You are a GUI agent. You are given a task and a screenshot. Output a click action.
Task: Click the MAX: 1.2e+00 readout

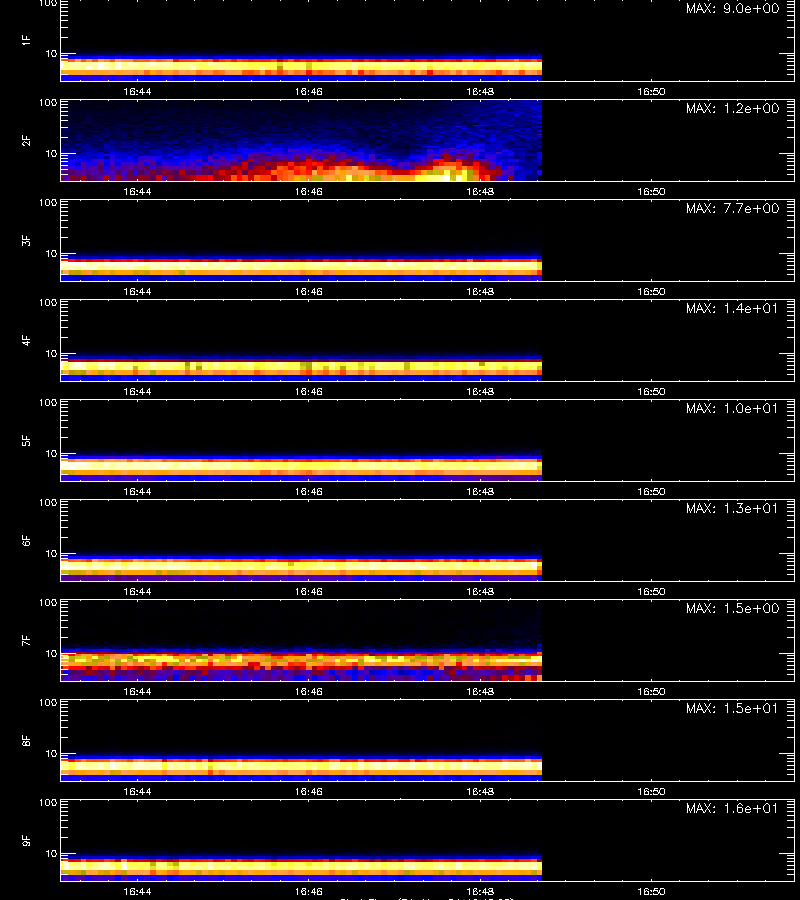[732, 108]
